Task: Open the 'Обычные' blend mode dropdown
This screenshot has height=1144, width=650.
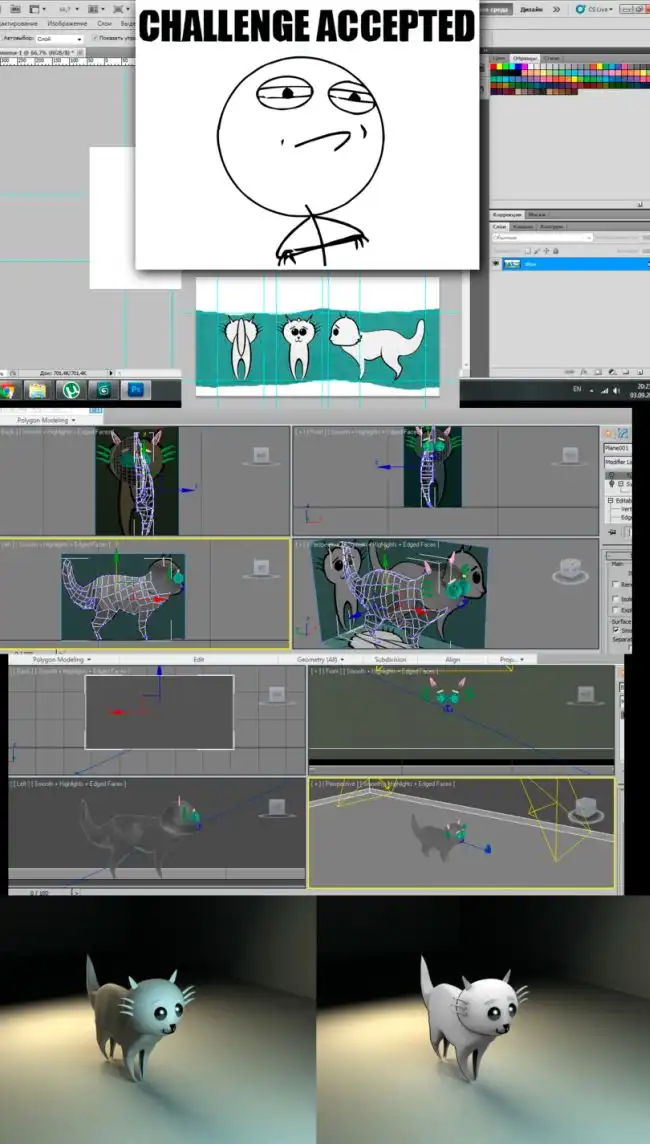Action: 541,238
